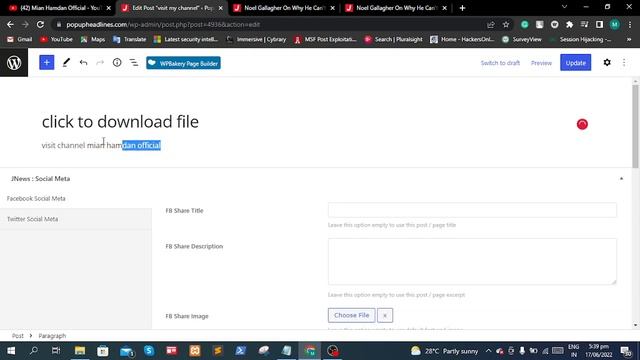Open the taskbar clock and date
640x360 pixels.
pos(599,351)
